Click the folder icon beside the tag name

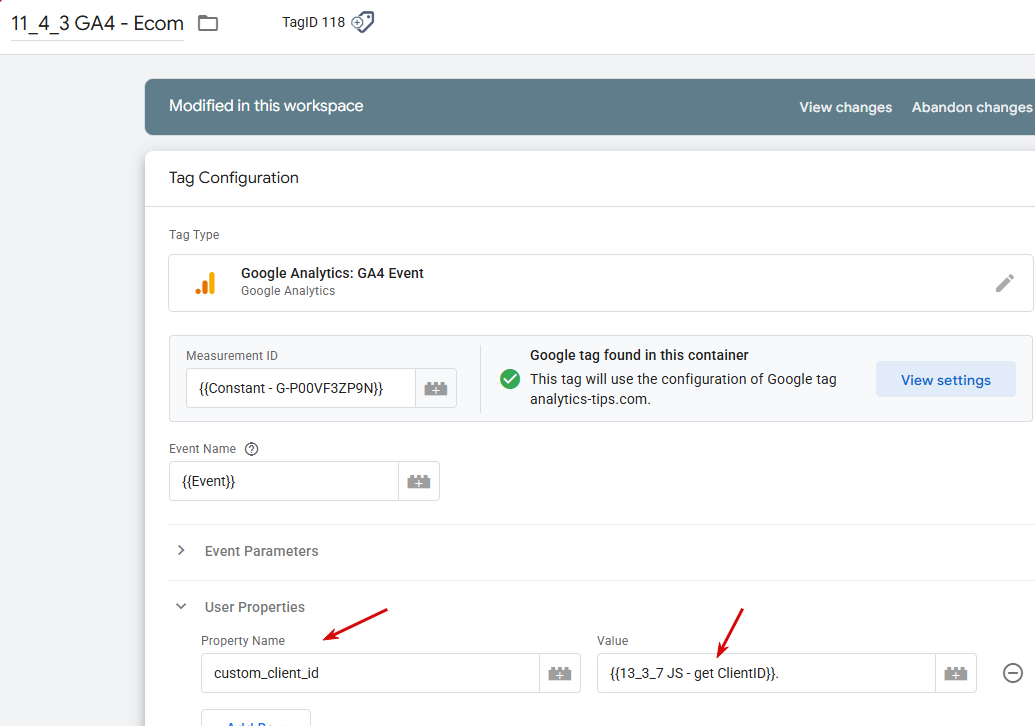[x=208, y=23]
